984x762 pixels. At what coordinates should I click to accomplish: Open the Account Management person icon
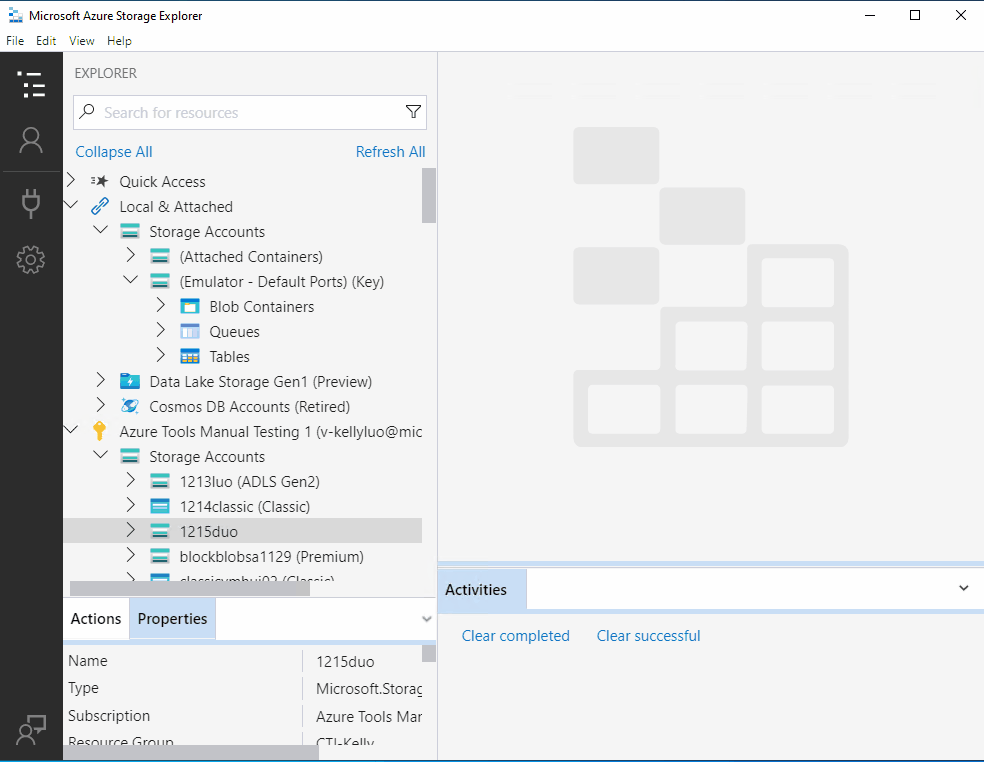31,141
